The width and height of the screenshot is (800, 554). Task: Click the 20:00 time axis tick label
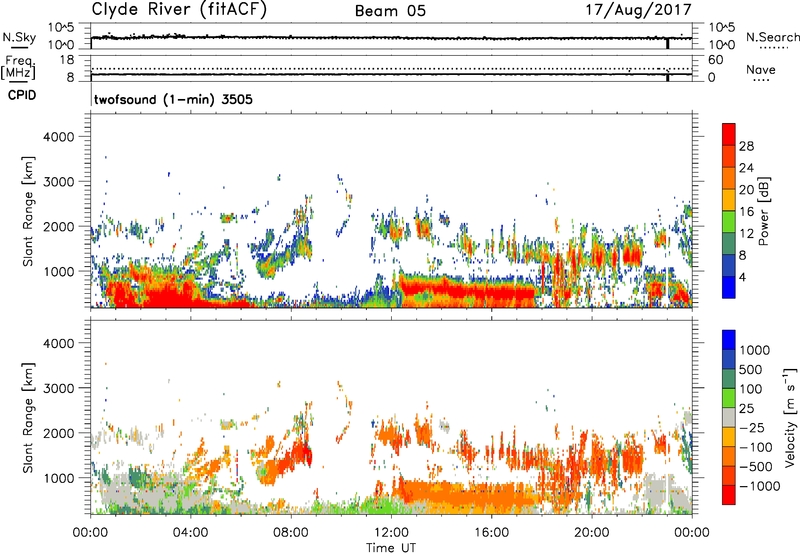point(592,533)
